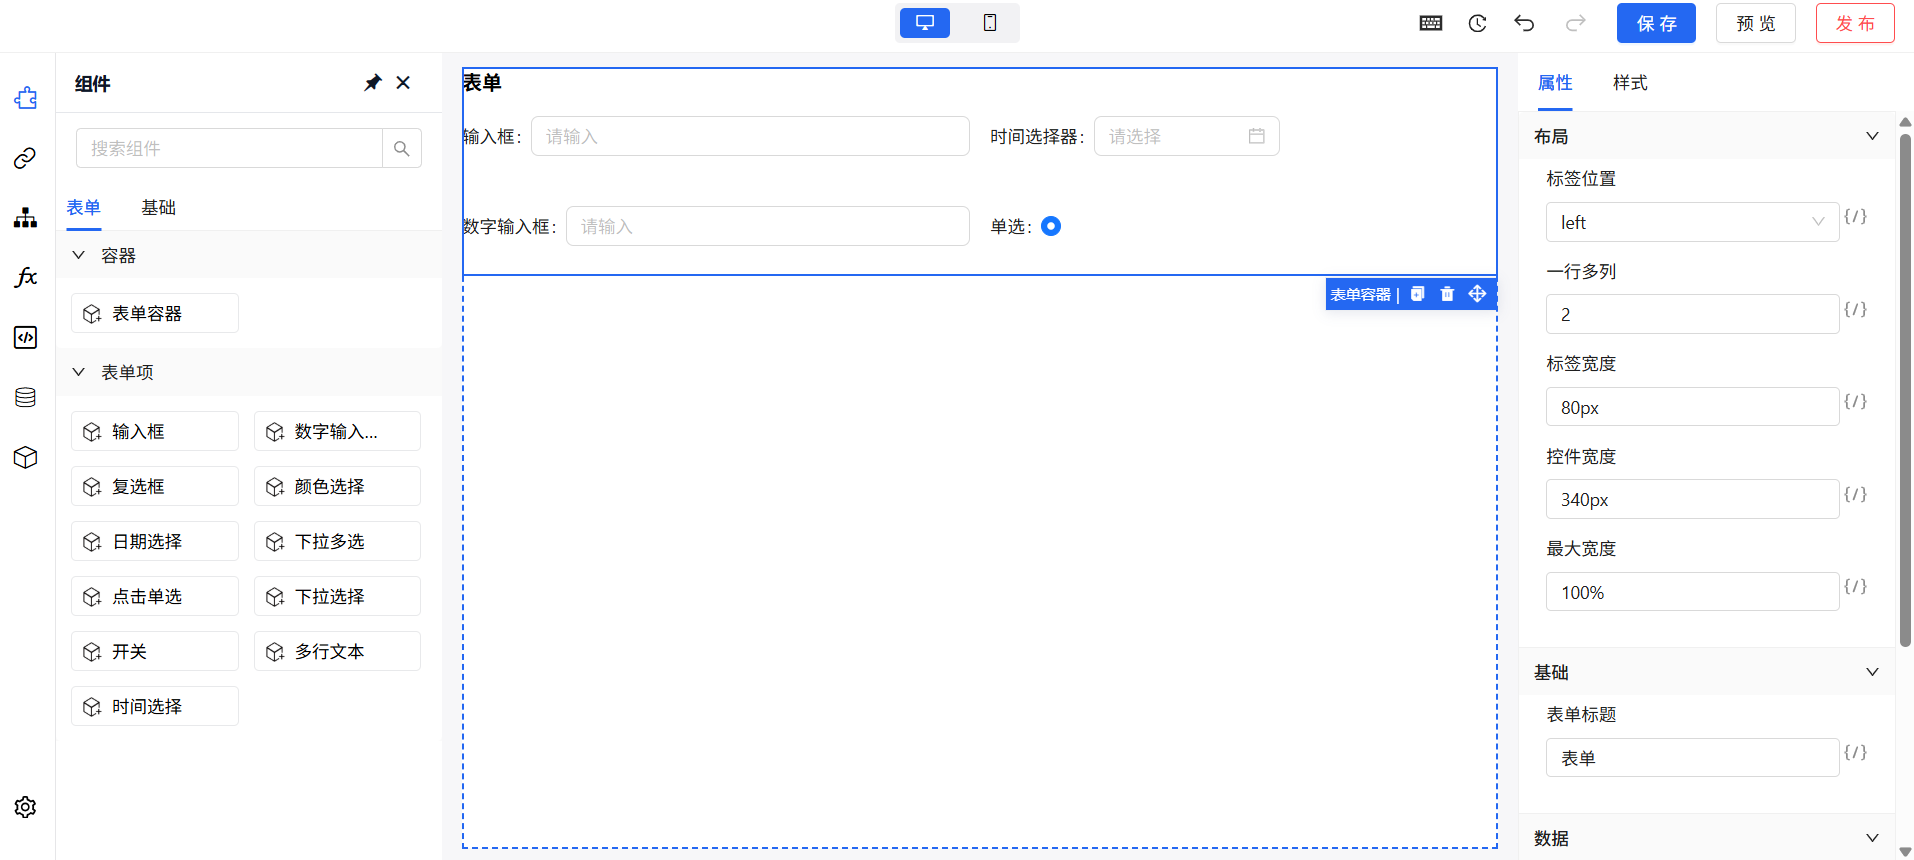1914x860 pixels.
Task: Click the 保存 button
Action: coord(1655,23)
